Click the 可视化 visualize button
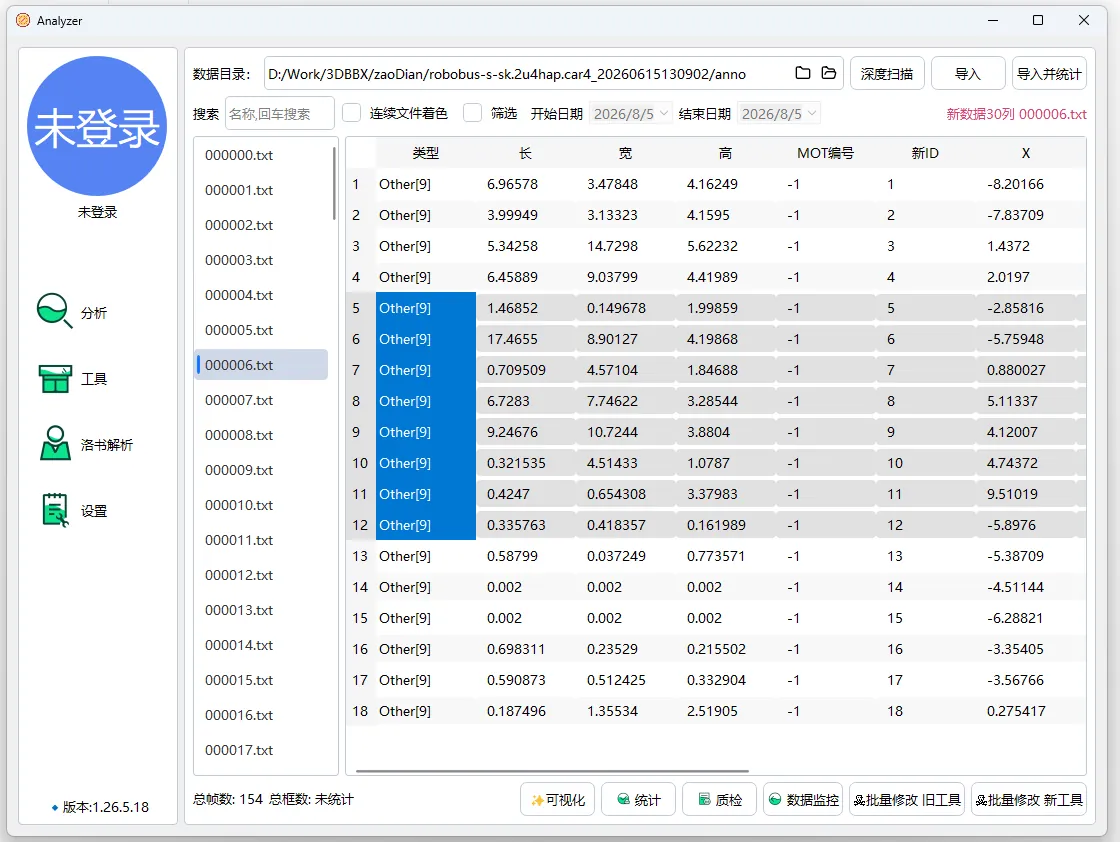 [558, 800]
